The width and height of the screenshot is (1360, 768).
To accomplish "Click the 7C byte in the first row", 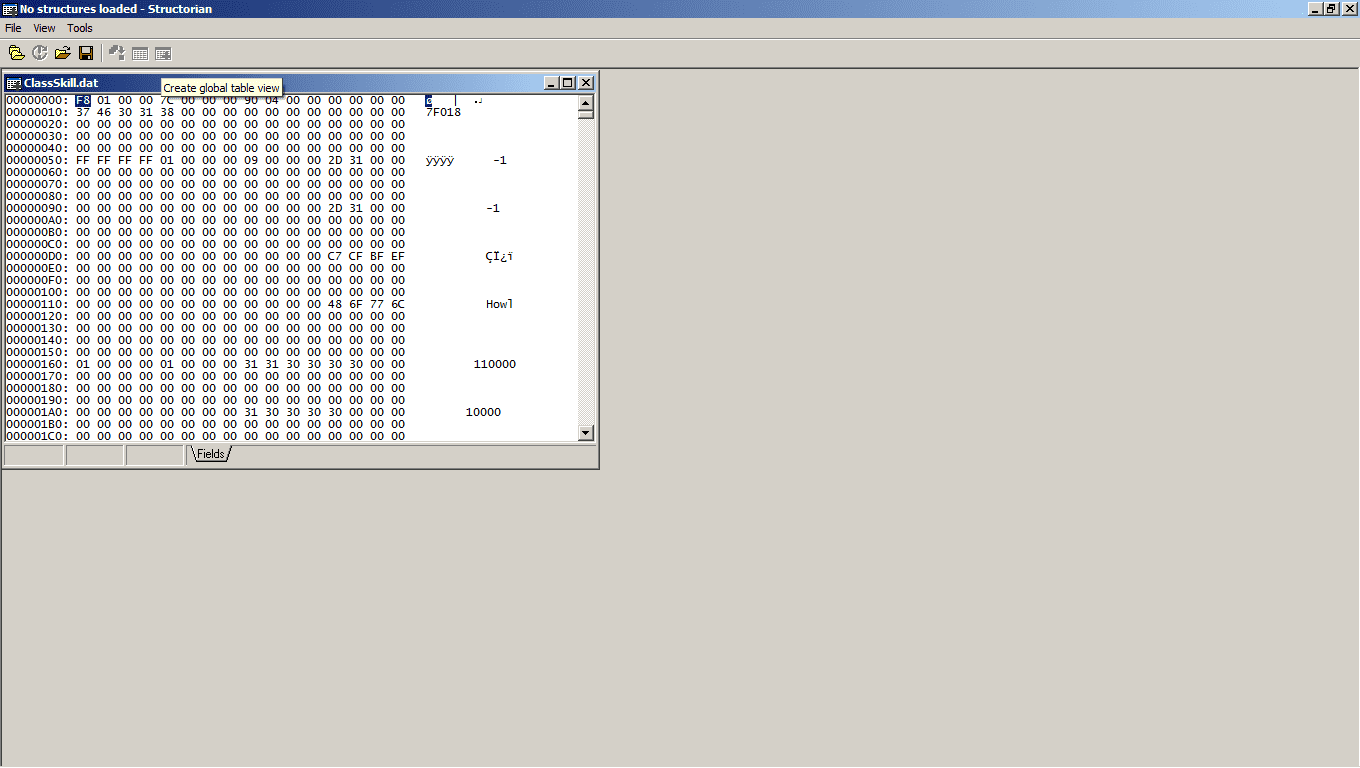I will (x=167, y=100).
